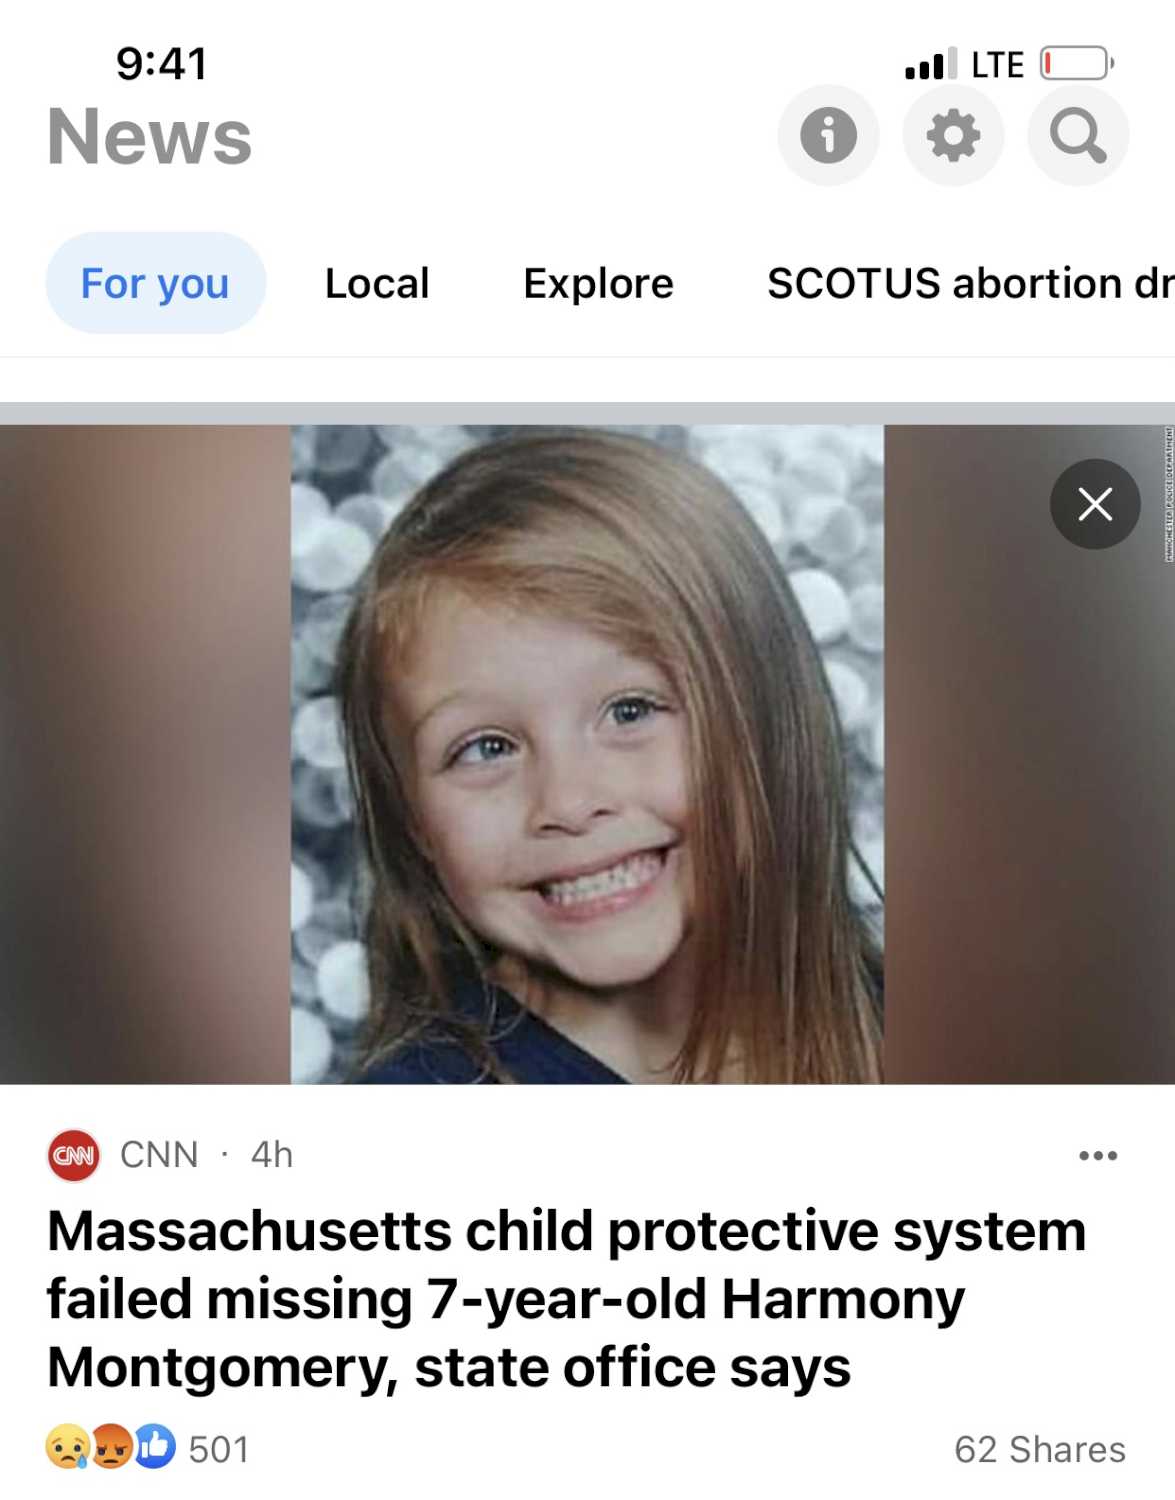View the 62 Shares count
The image size is (1175, 1500).
(x=1040, y=1449)
